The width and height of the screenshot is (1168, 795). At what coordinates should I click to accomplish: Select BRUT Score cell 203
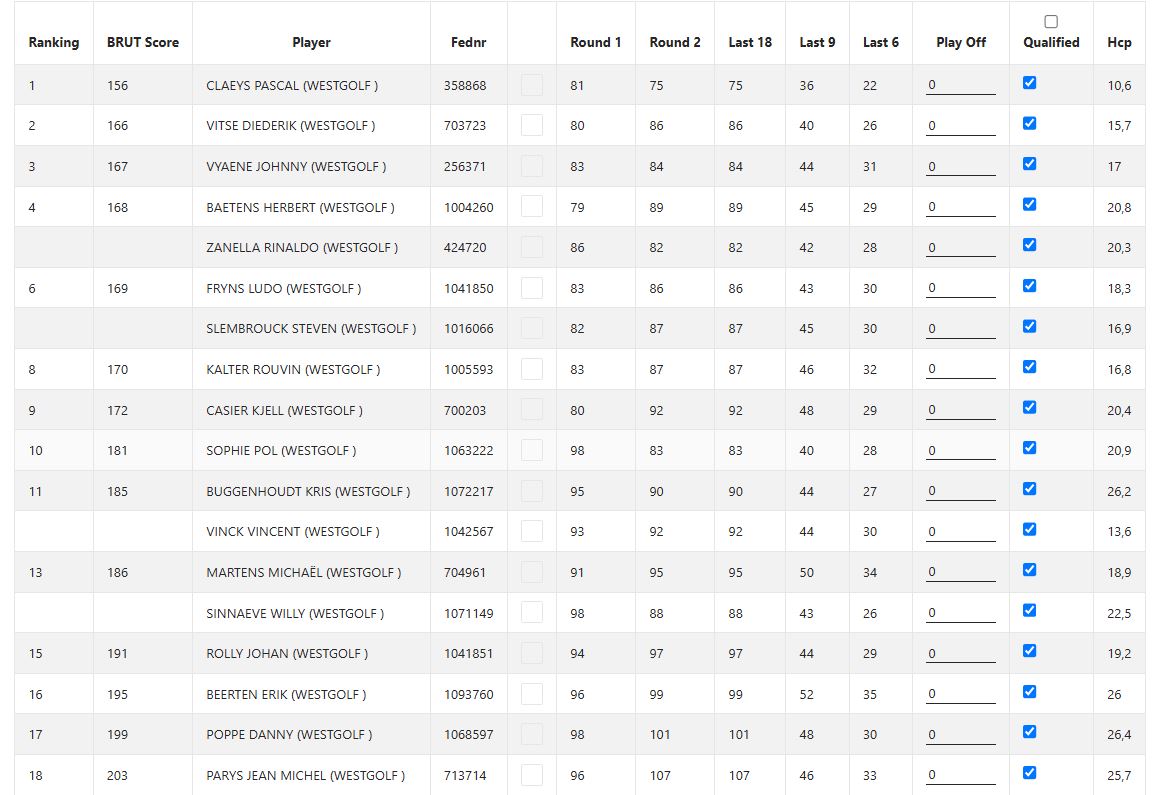pyautogui.click(x=118, y=776)
